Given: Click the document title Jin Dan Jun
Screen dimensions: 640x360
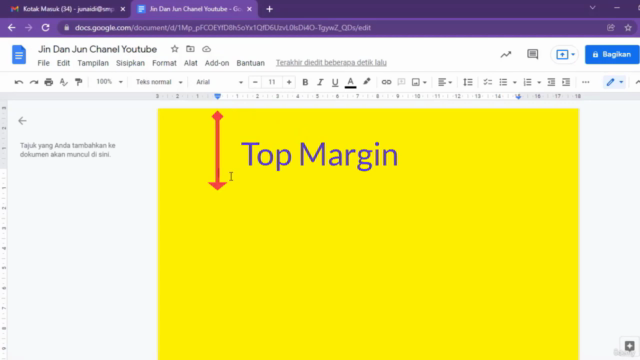Looking at the screenshot, I should [x=98, y=49].
